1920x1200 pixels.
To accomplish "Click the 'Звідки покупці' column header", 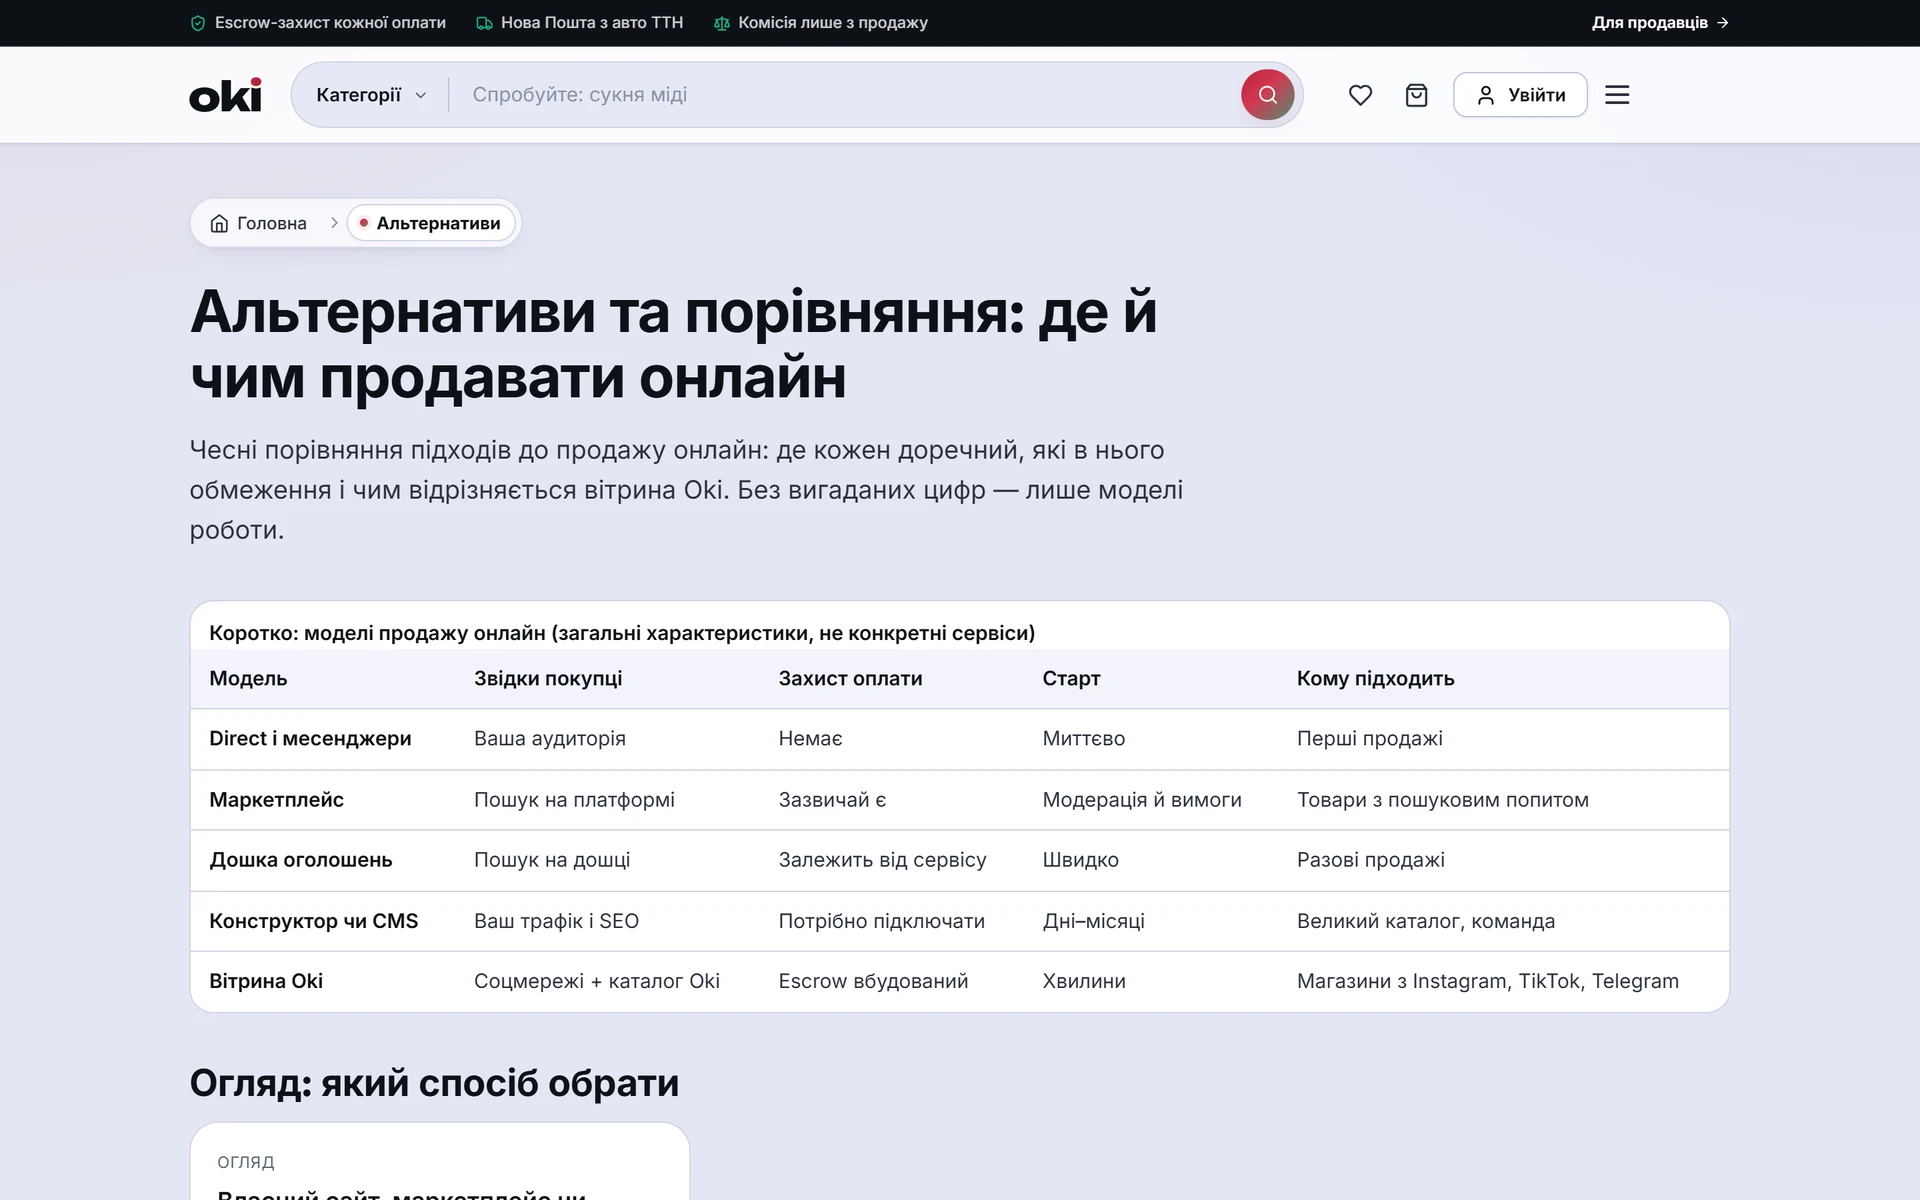I will (x=548, y=679).
